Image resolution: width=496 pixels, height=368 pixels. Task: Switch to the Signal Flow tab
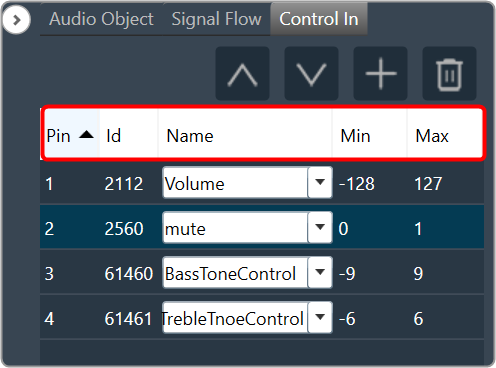coord(217,19)
